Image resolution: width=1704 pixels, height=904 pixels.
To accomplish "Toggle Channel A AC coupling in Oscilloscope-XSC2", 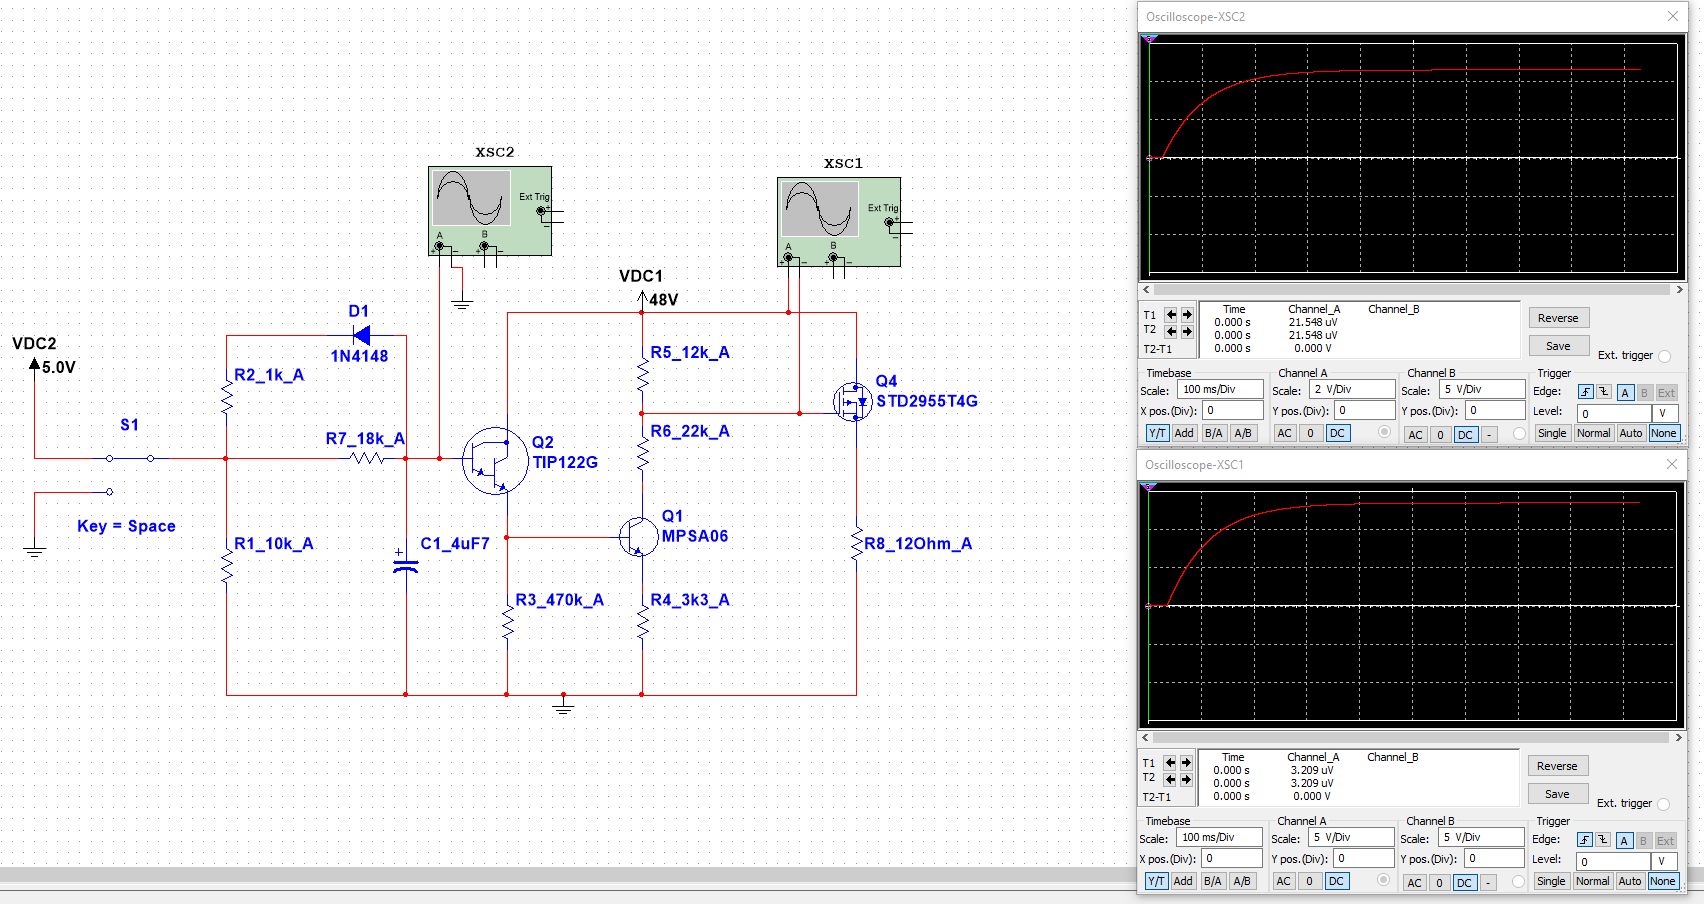I will (1285, 433).
